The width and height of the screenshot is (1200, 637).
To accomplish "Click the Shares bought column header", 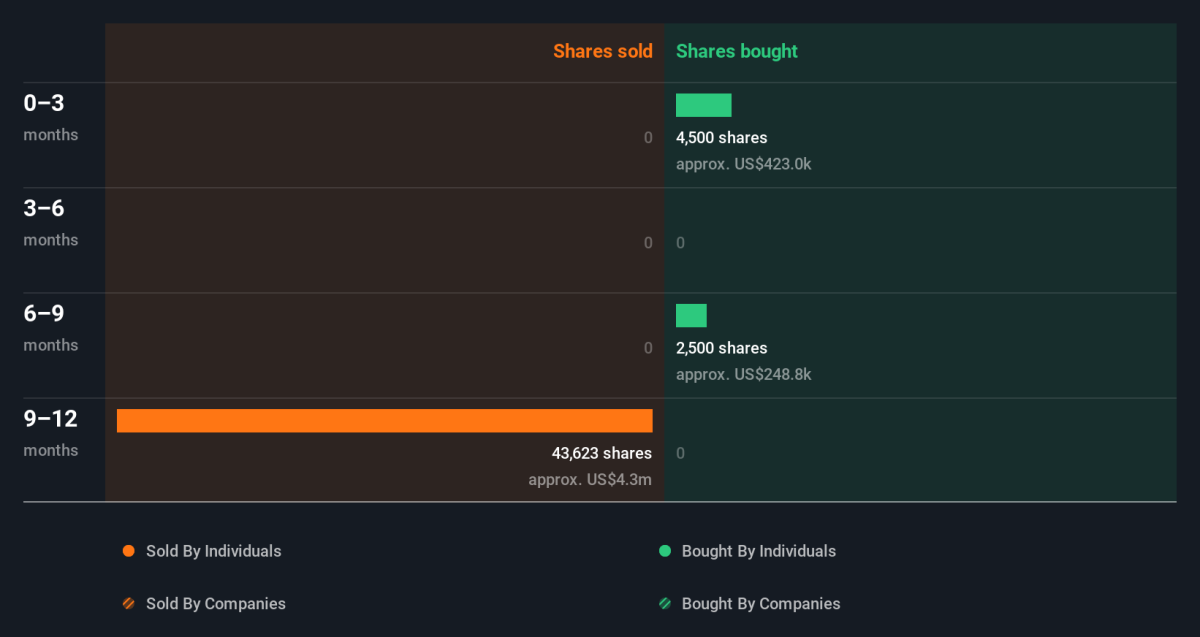I will (x=736, y=51).
